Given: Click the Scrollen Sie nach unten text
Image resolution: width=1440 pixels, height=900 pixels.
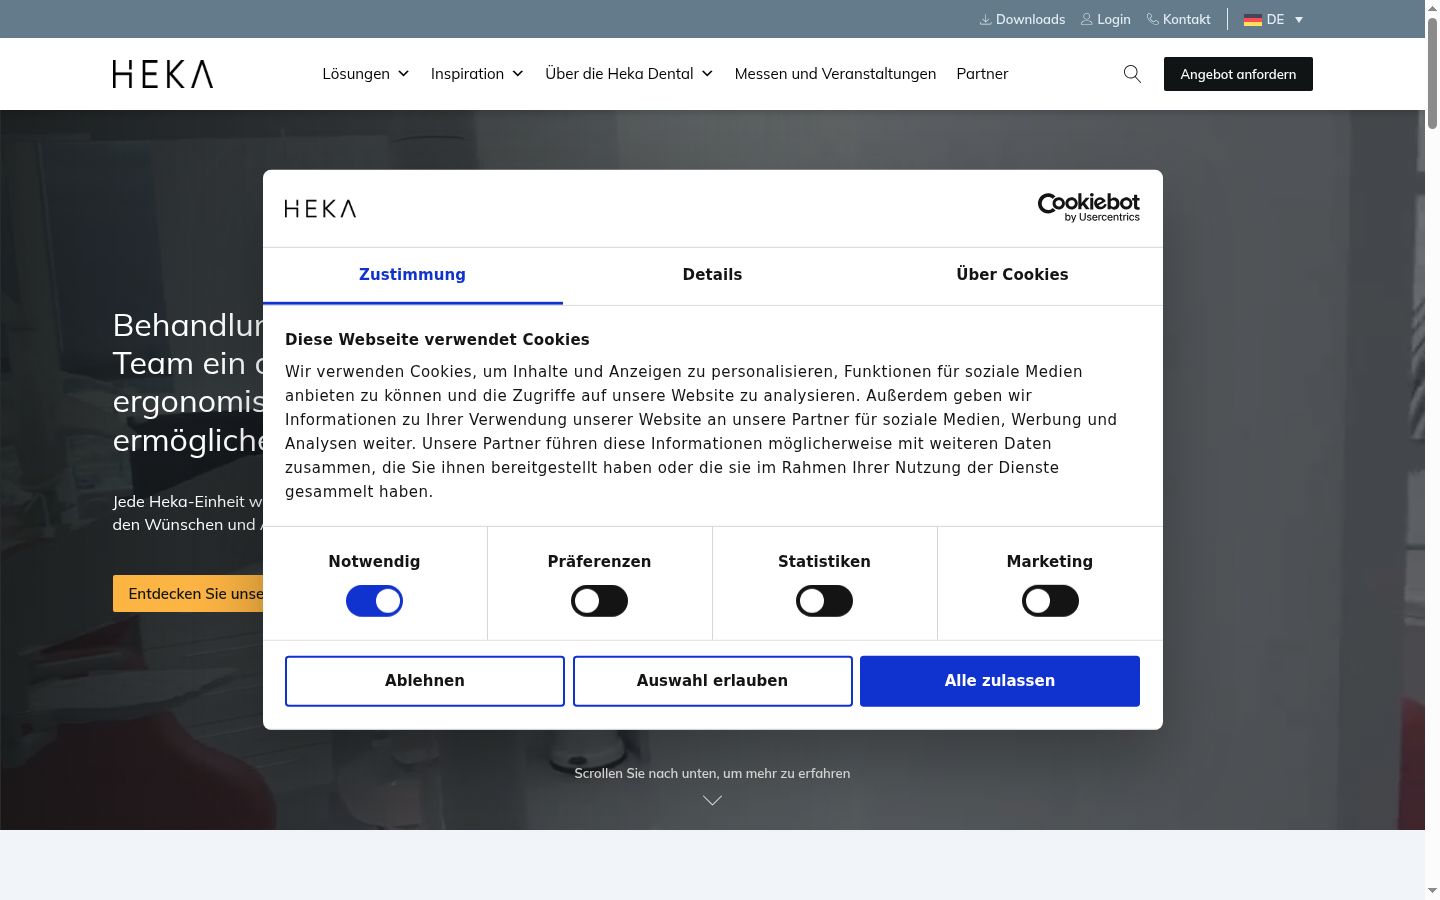Looking at the screenshot, I should 712,773.
